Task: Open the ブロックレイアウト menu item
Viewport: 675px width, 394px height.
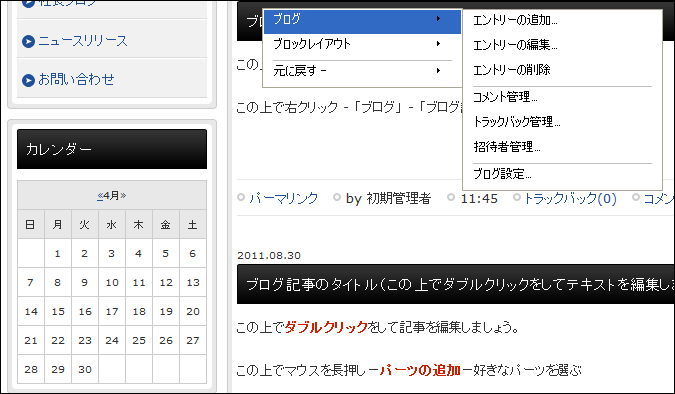Action: [x=362, y=44]
